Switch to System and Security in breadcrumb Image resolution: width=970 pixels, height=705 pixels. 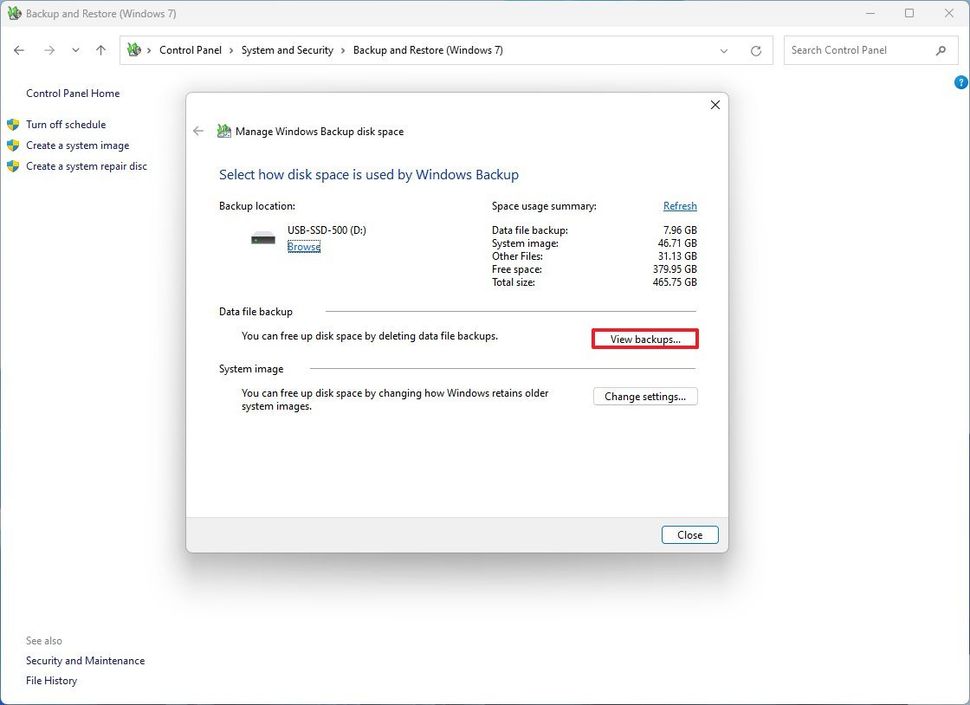click(287, 49)
